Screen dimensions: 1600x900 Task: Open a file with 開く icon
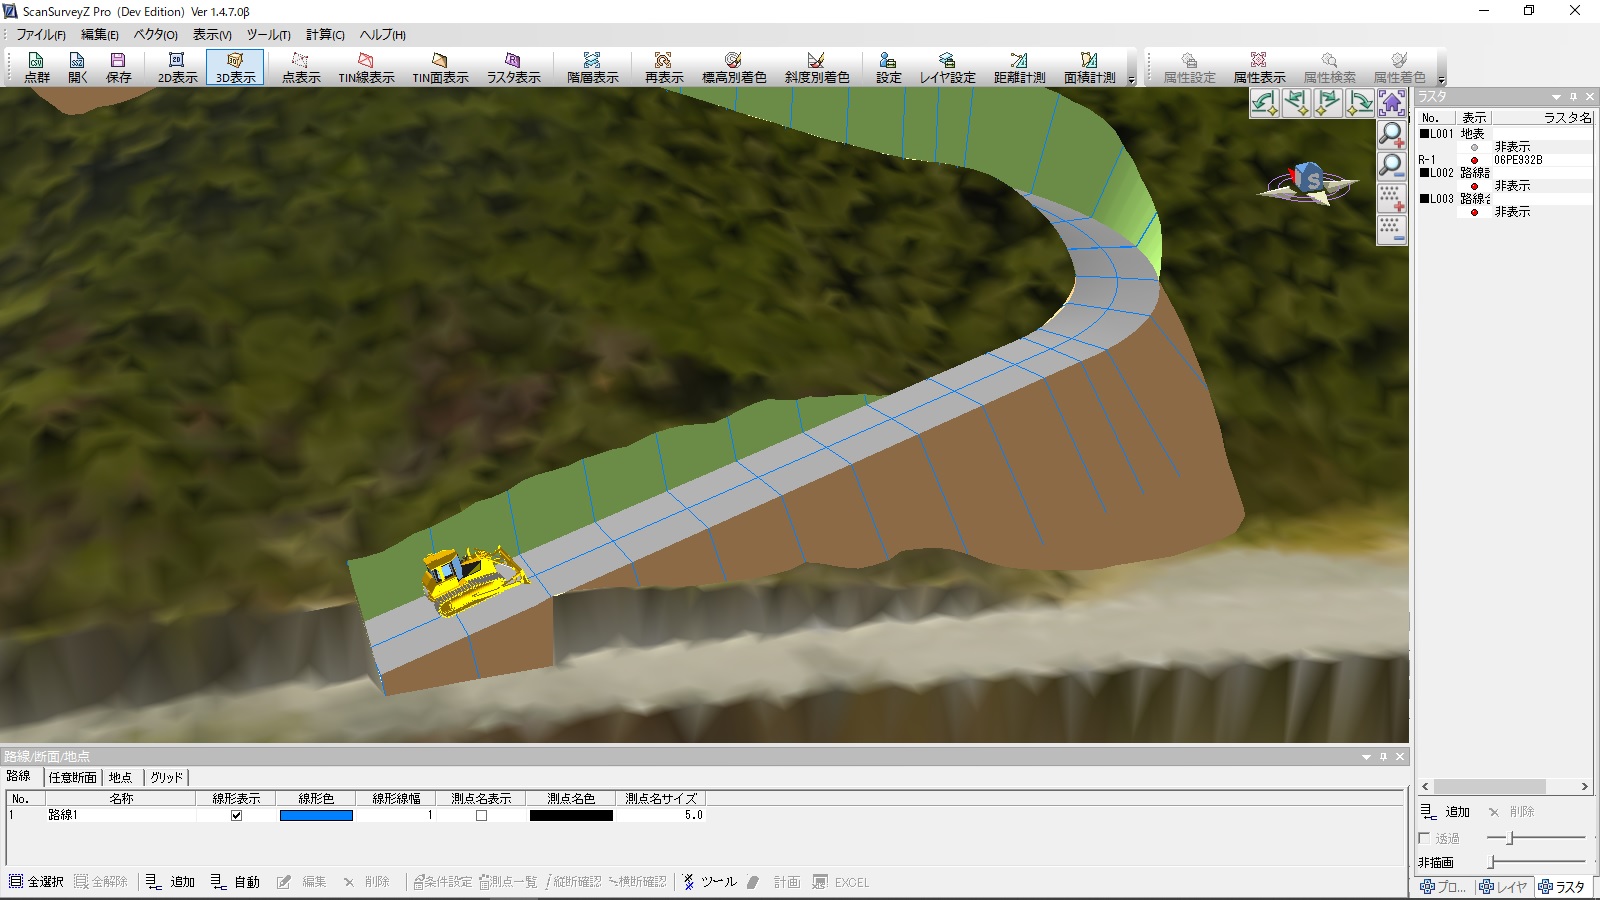[78, 67]
